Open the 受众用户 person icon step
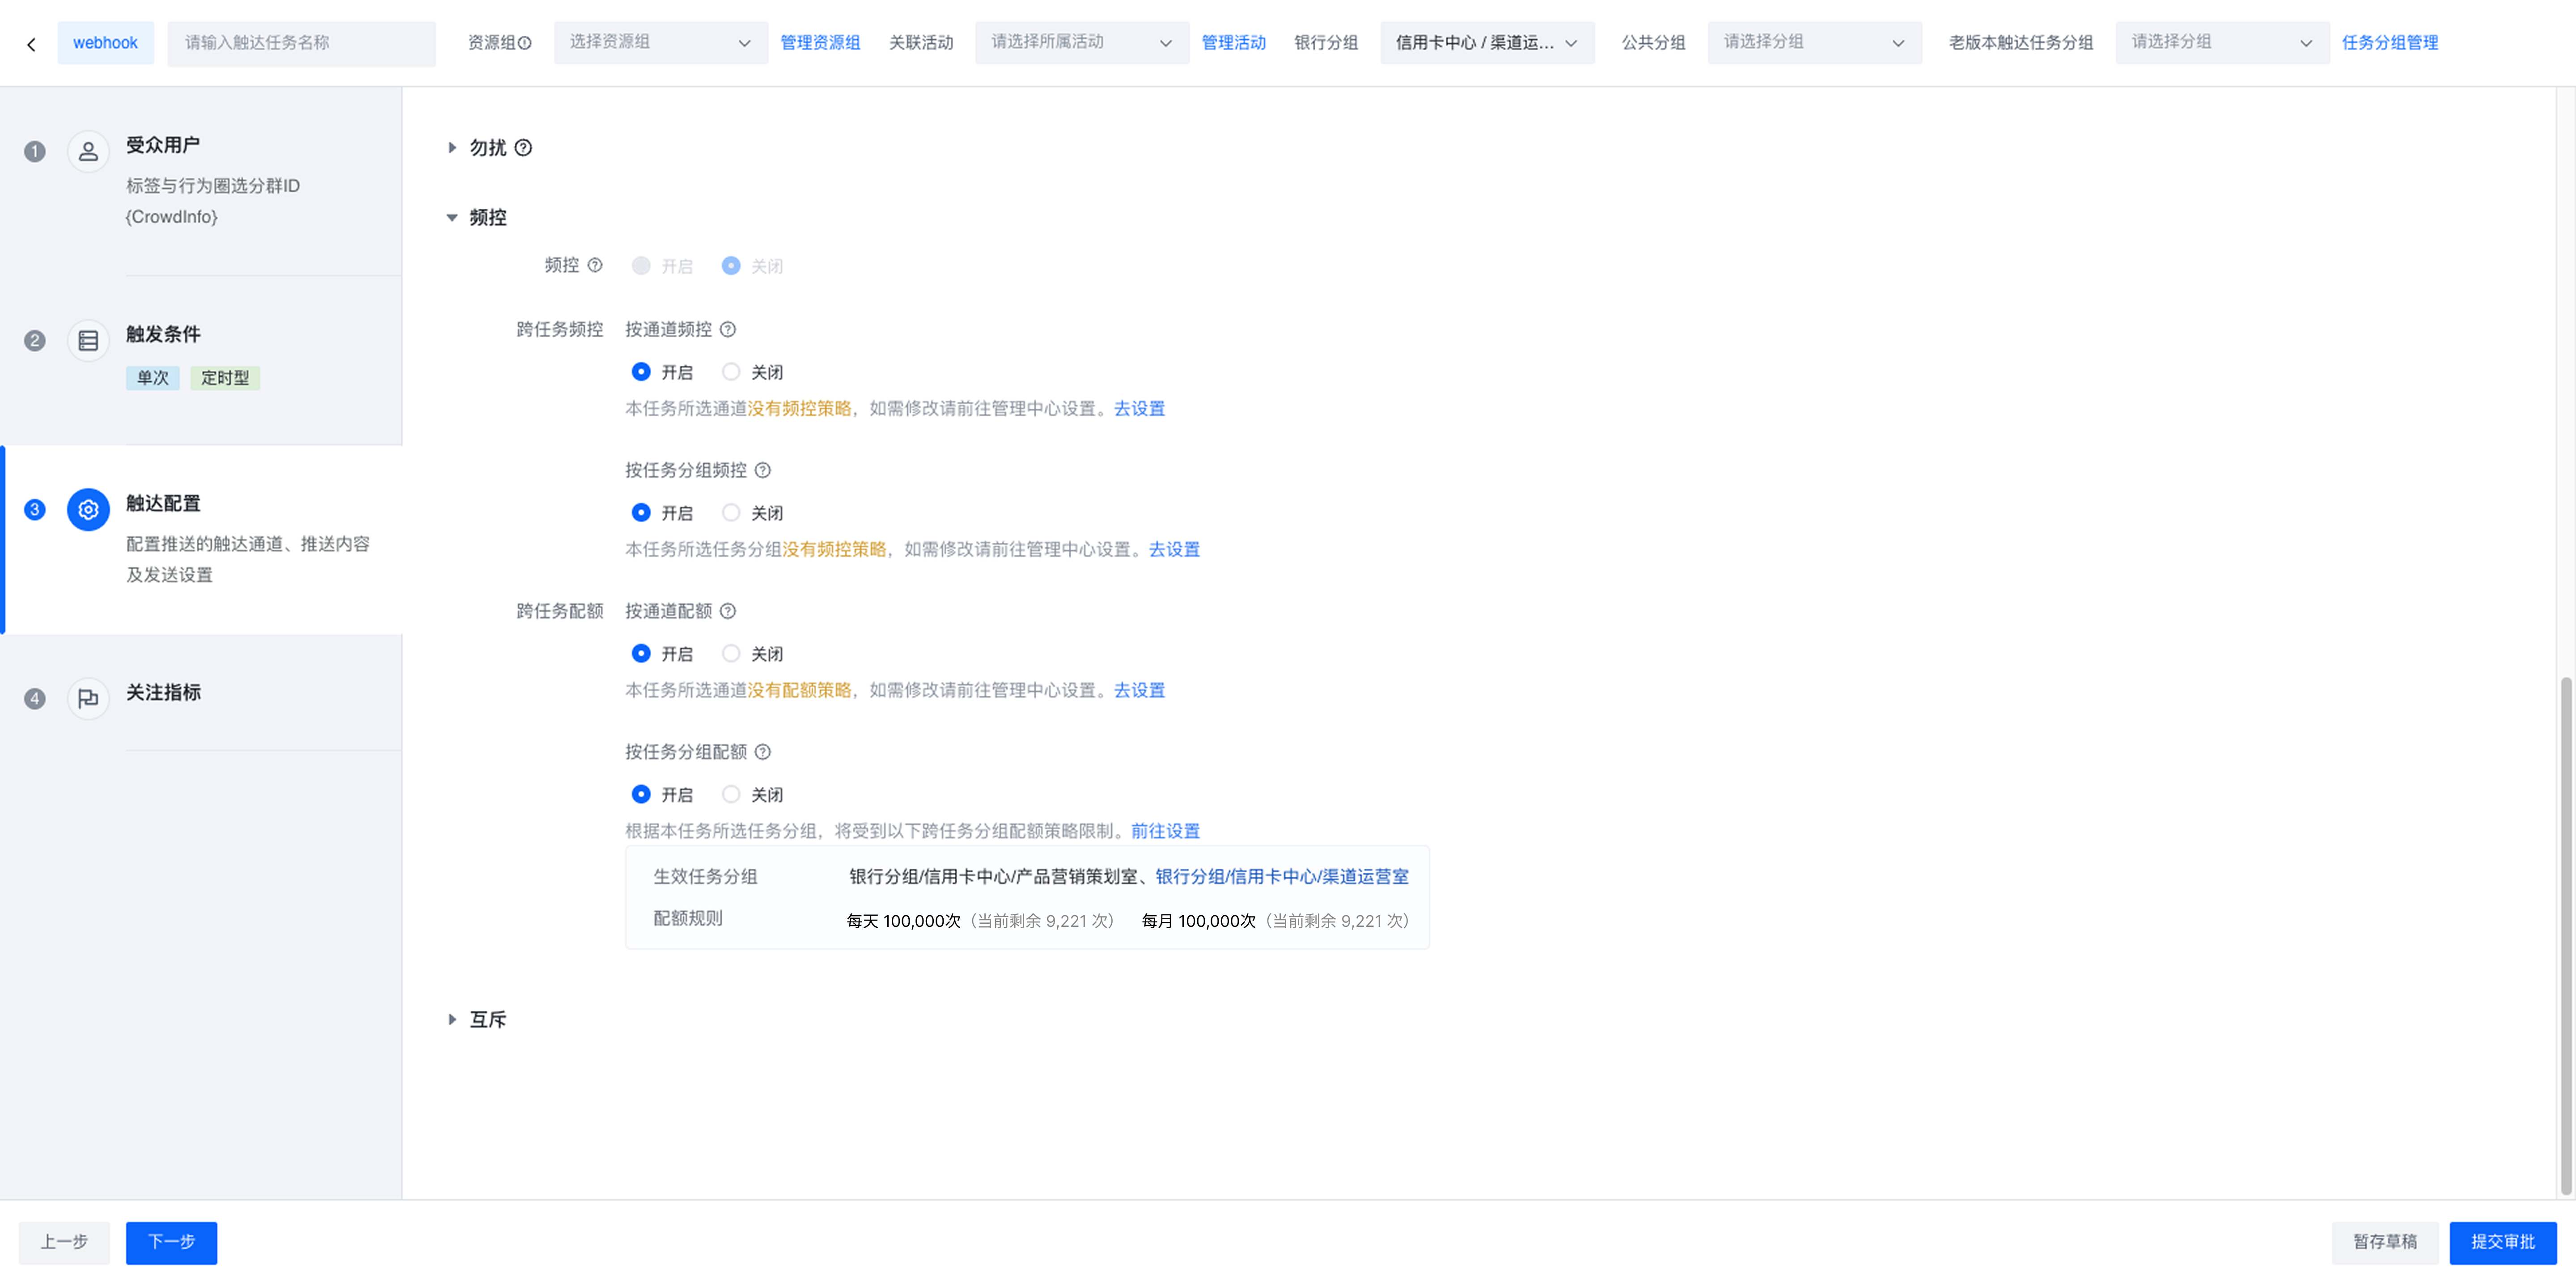Image resolution: width=2576 pixels, height=1285 pixels. point(88,151)
